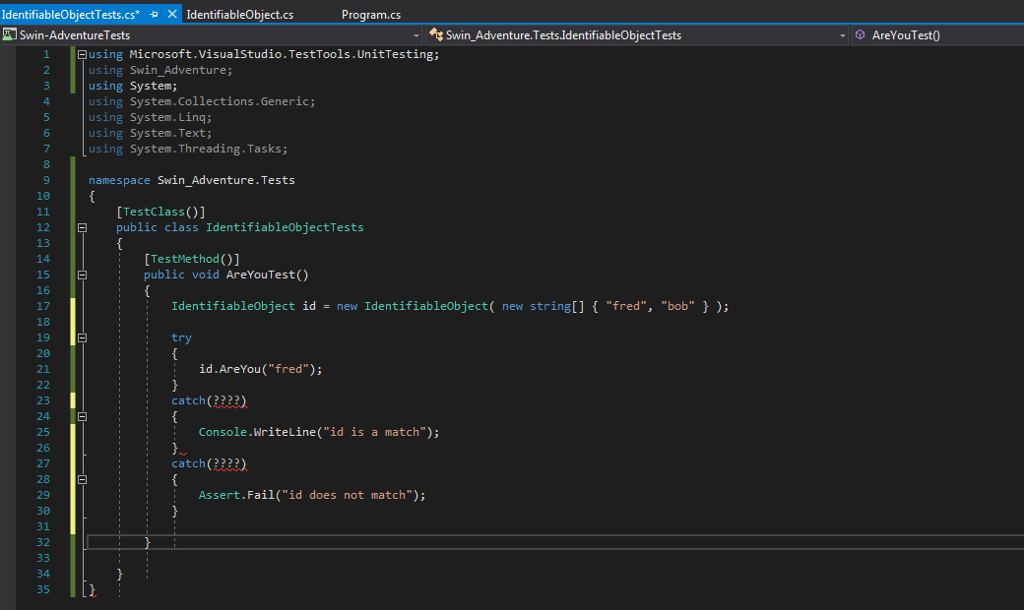Click the Swin-AdventureTests project icon
The height and width of the screenshot is (610, 1024).
point(9,35)
